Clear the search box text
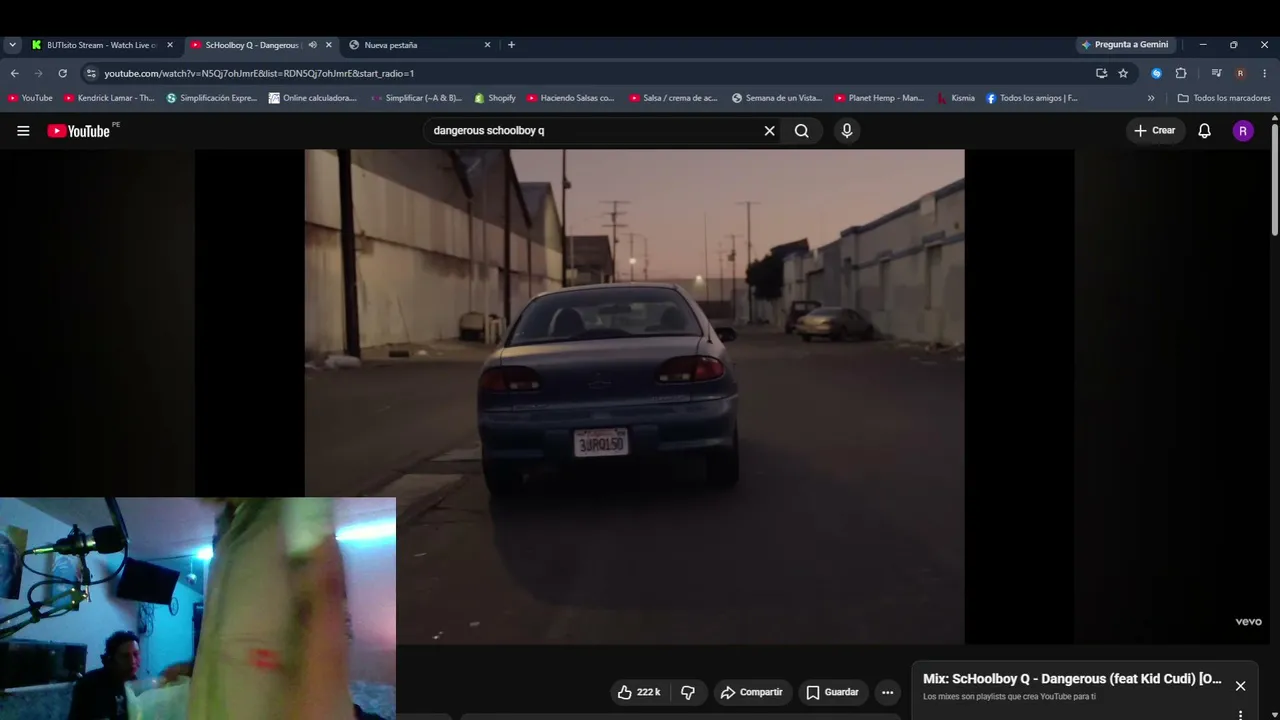 click(x=769, y=131)
